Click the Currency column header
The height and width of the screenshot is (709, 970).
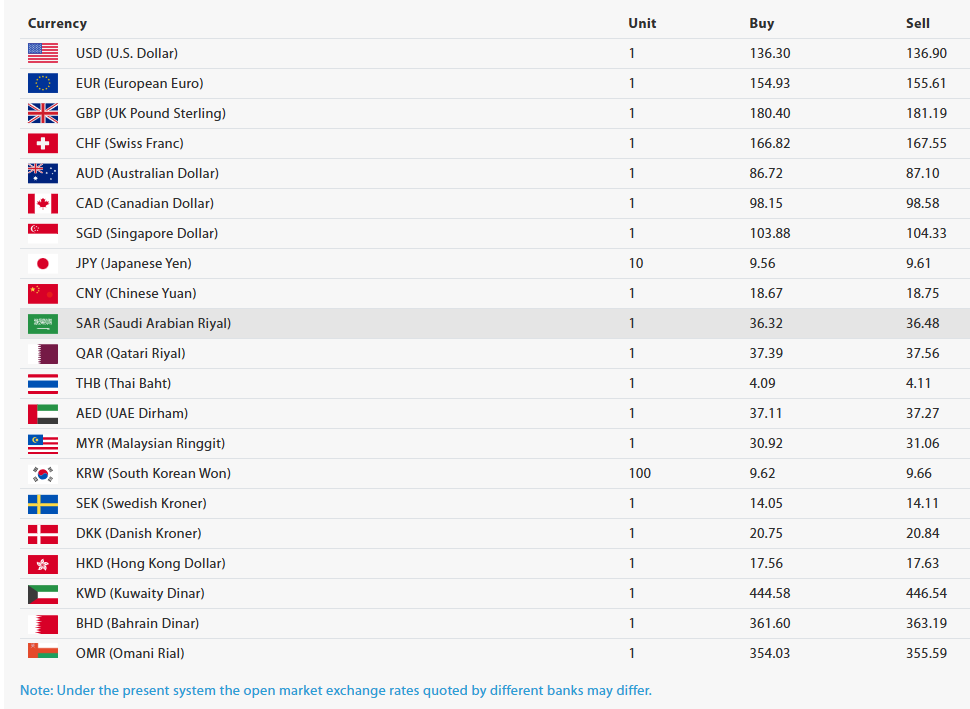[x=57, y=24]
